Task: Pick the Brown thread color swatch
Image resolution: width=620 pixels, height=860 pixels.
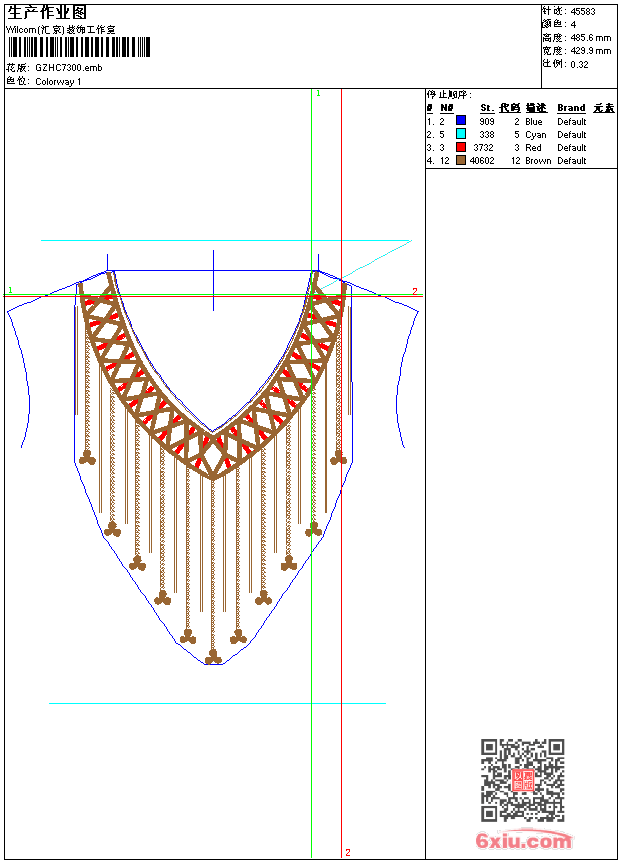Action: pos(461,160)
